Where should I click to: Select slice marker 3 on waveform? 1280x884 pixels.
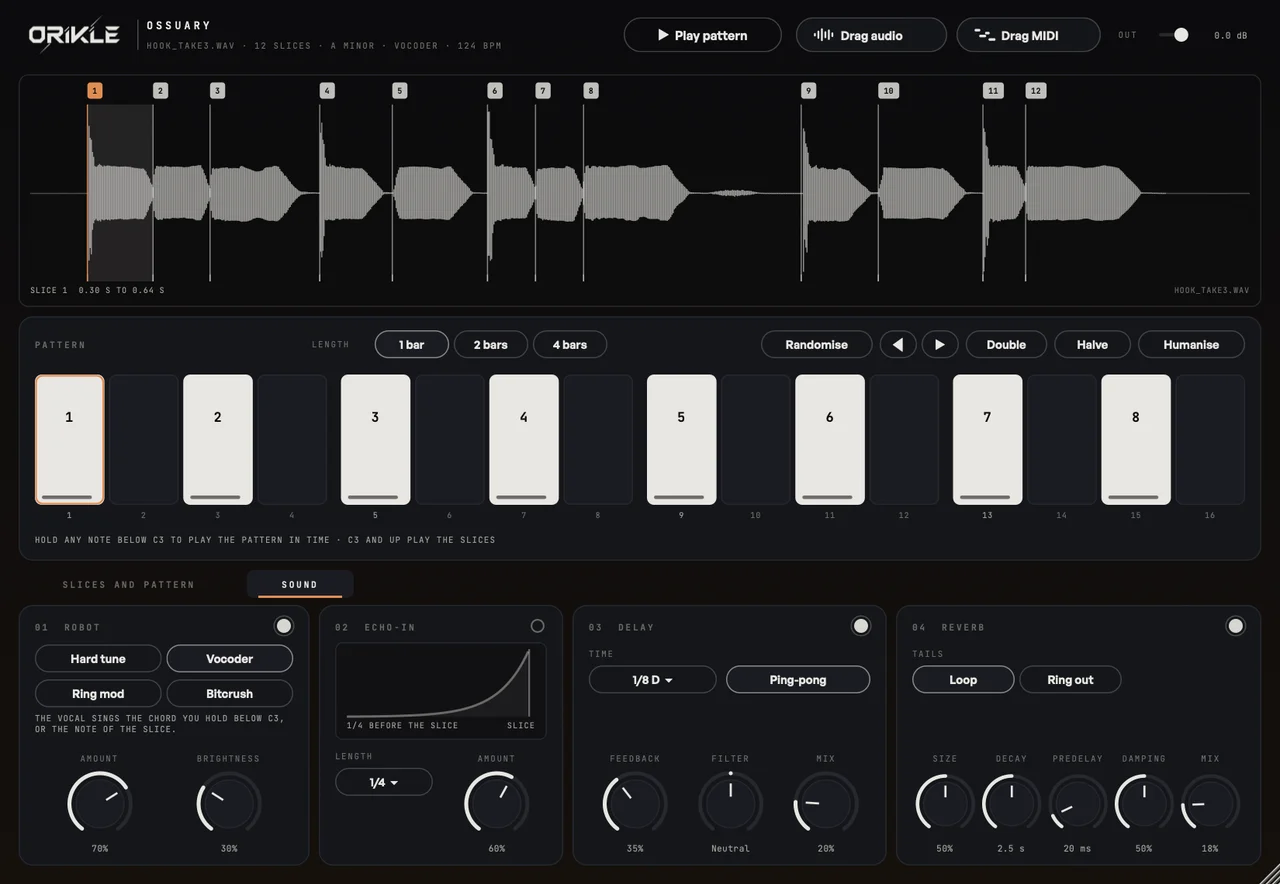(x=217, y=91)
